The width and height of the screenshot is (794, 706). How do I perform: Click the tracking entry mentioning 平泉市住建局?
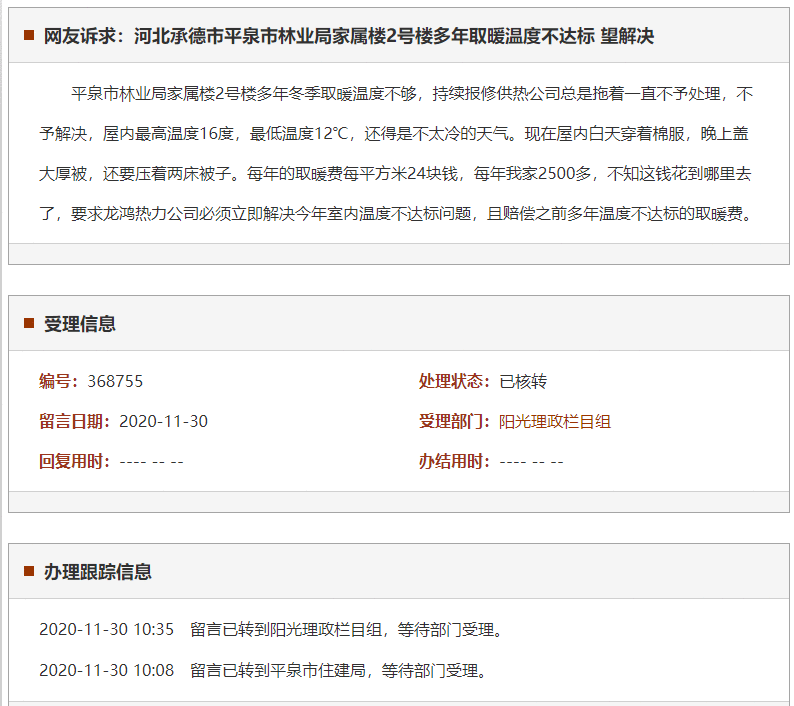(x=338, y=670)
